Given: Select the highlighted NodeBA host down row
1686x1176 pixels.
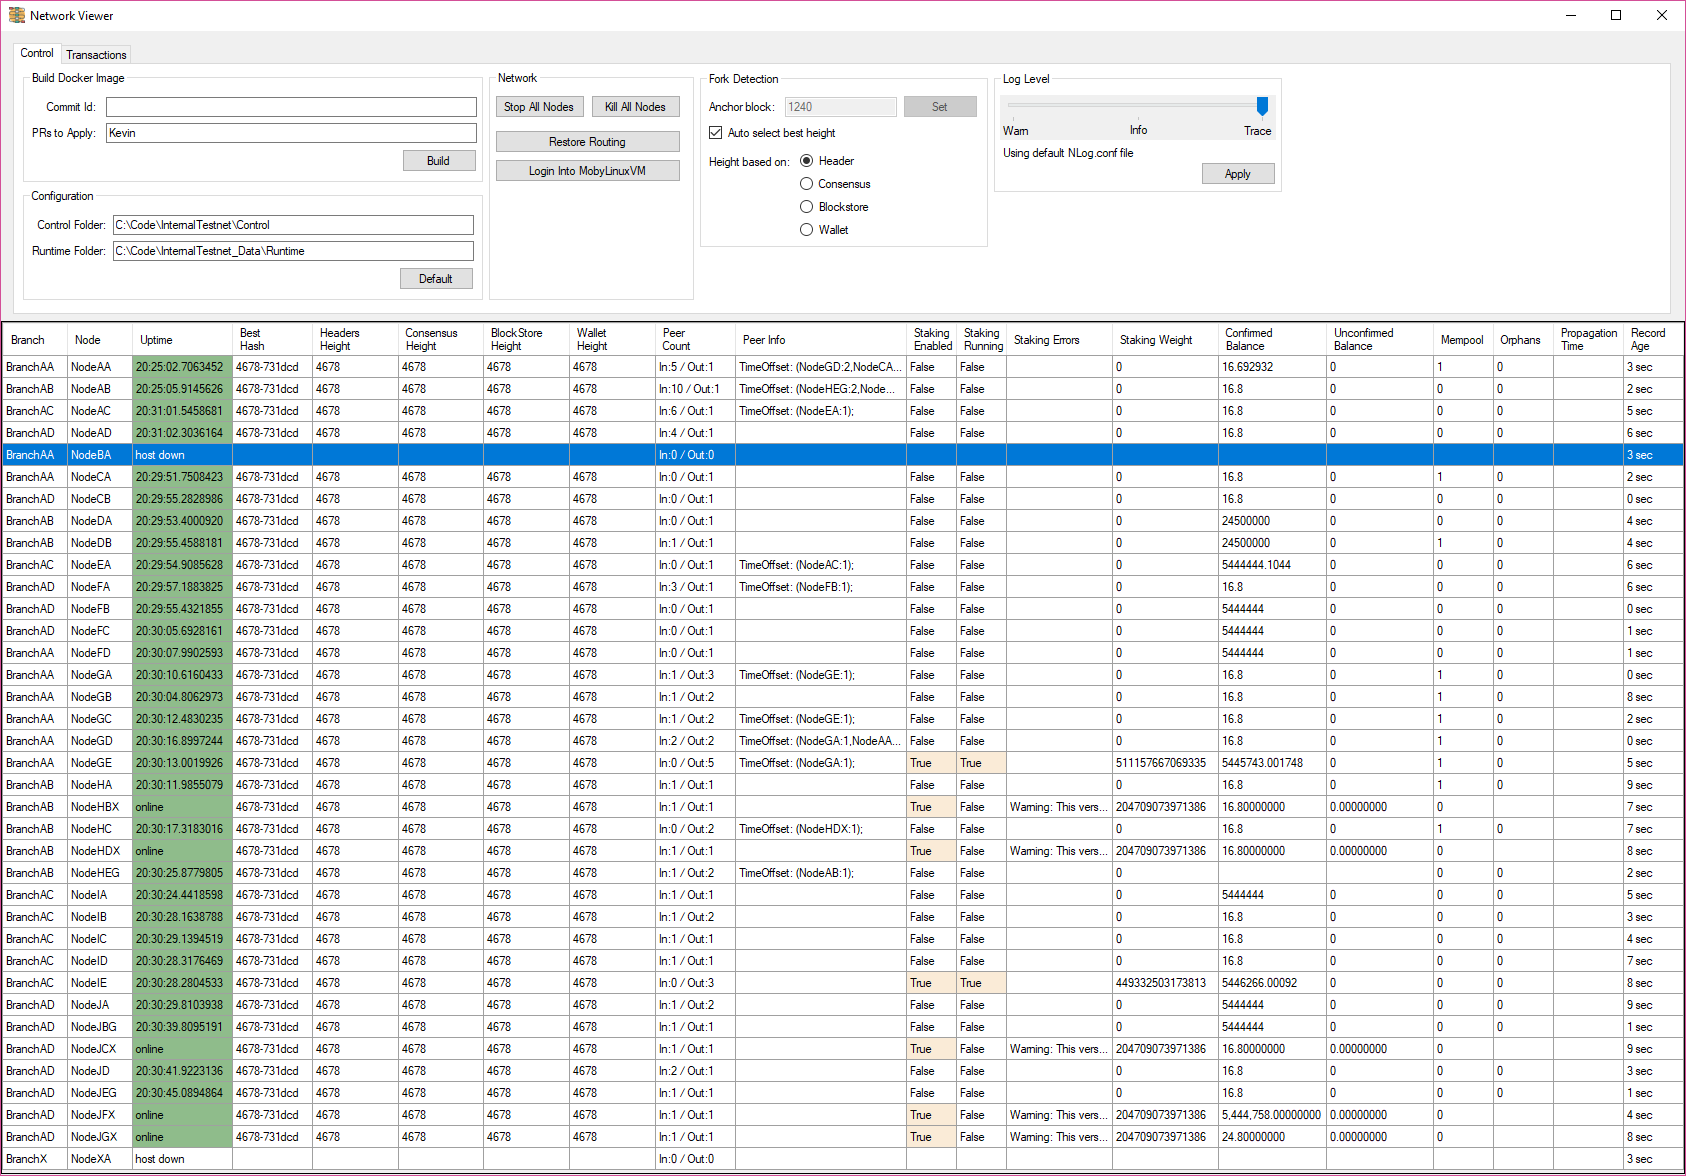Looking at the screenshot, I should point(400,454).
